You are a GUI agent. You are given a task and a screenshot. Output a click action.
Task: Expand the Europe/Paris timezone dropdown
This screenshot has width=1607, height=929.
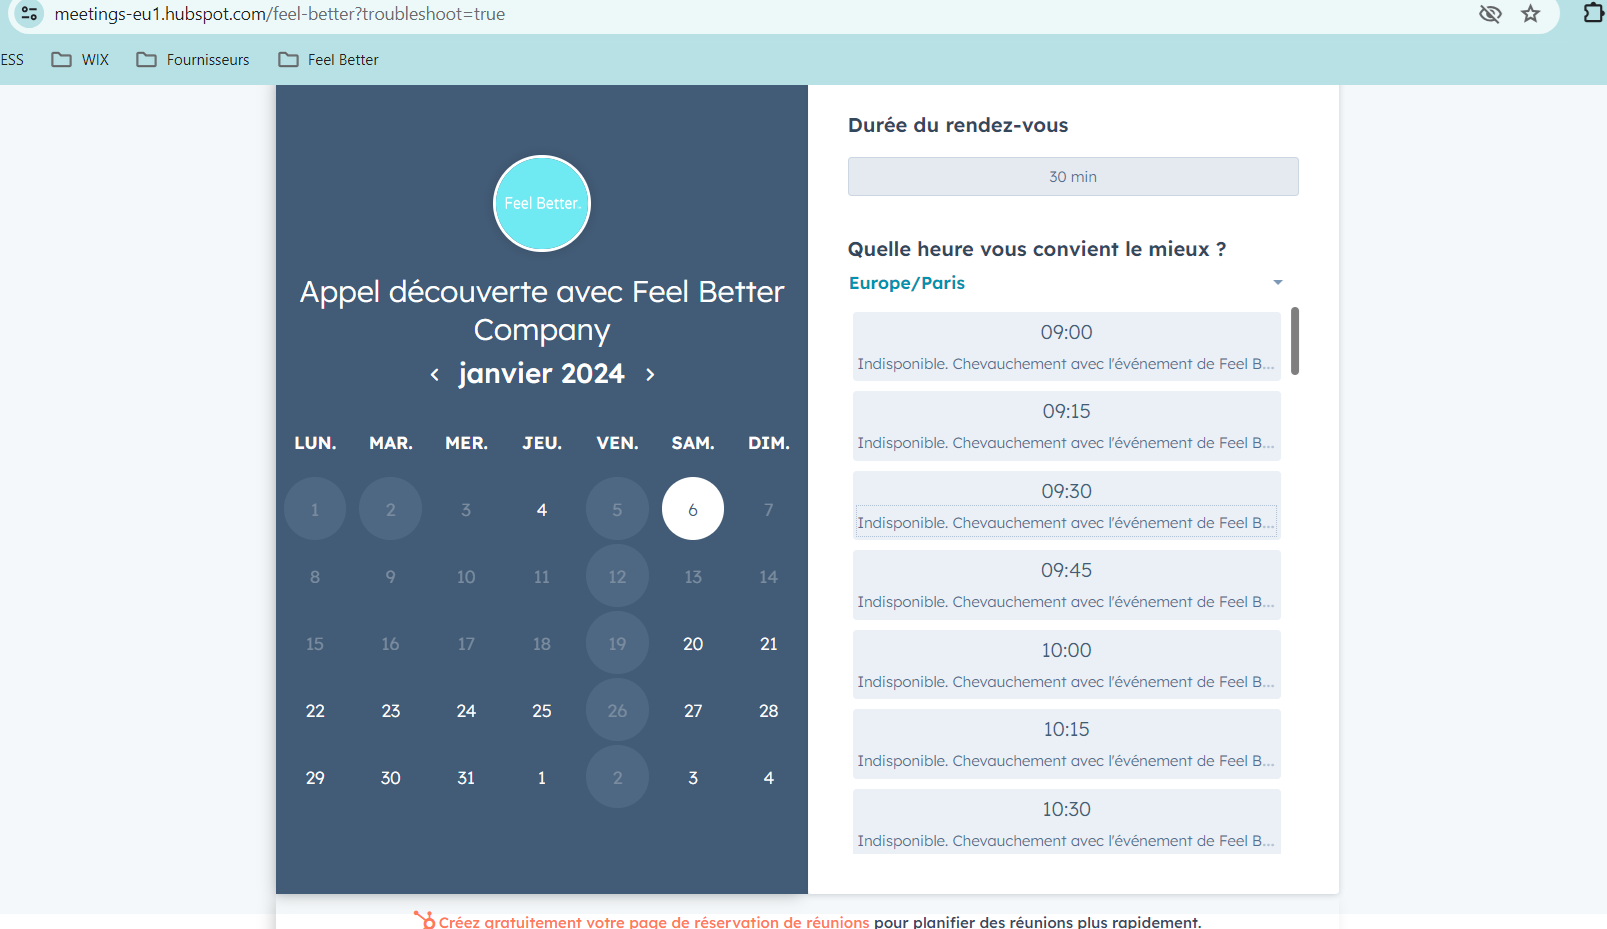(x=1066, y=283)
